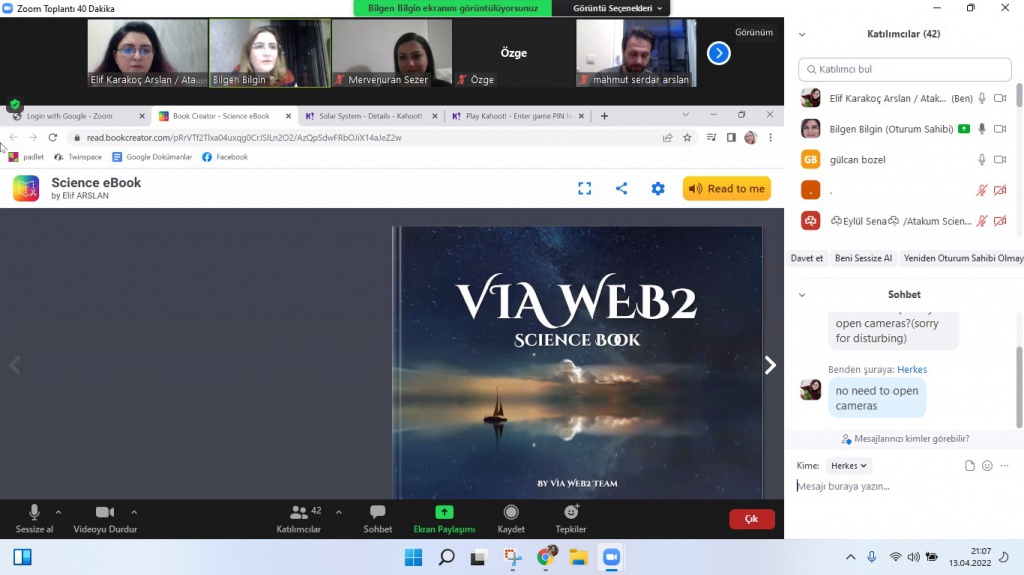Screen dimensions: 1024x575
Task: Collapse Sohbet chat panel chevron
Action: coord(802,295)
